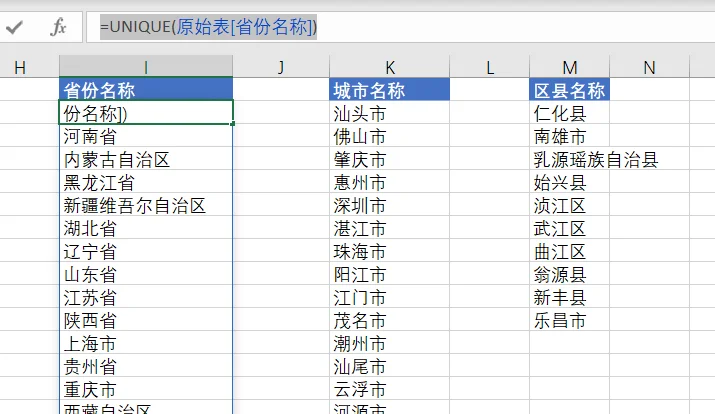Select cell 辽宁省
The height and width of the screenshot is (414, 715).
pyautogui.click(x=146, y=250)
